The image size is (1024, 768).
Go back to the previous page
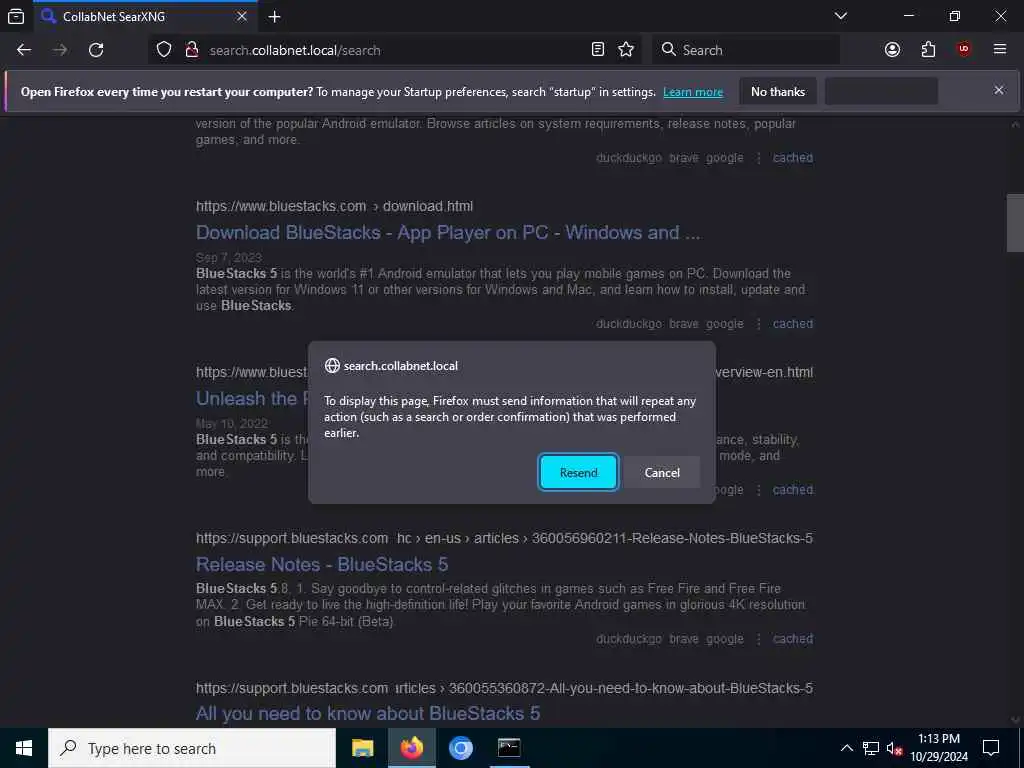24,50
